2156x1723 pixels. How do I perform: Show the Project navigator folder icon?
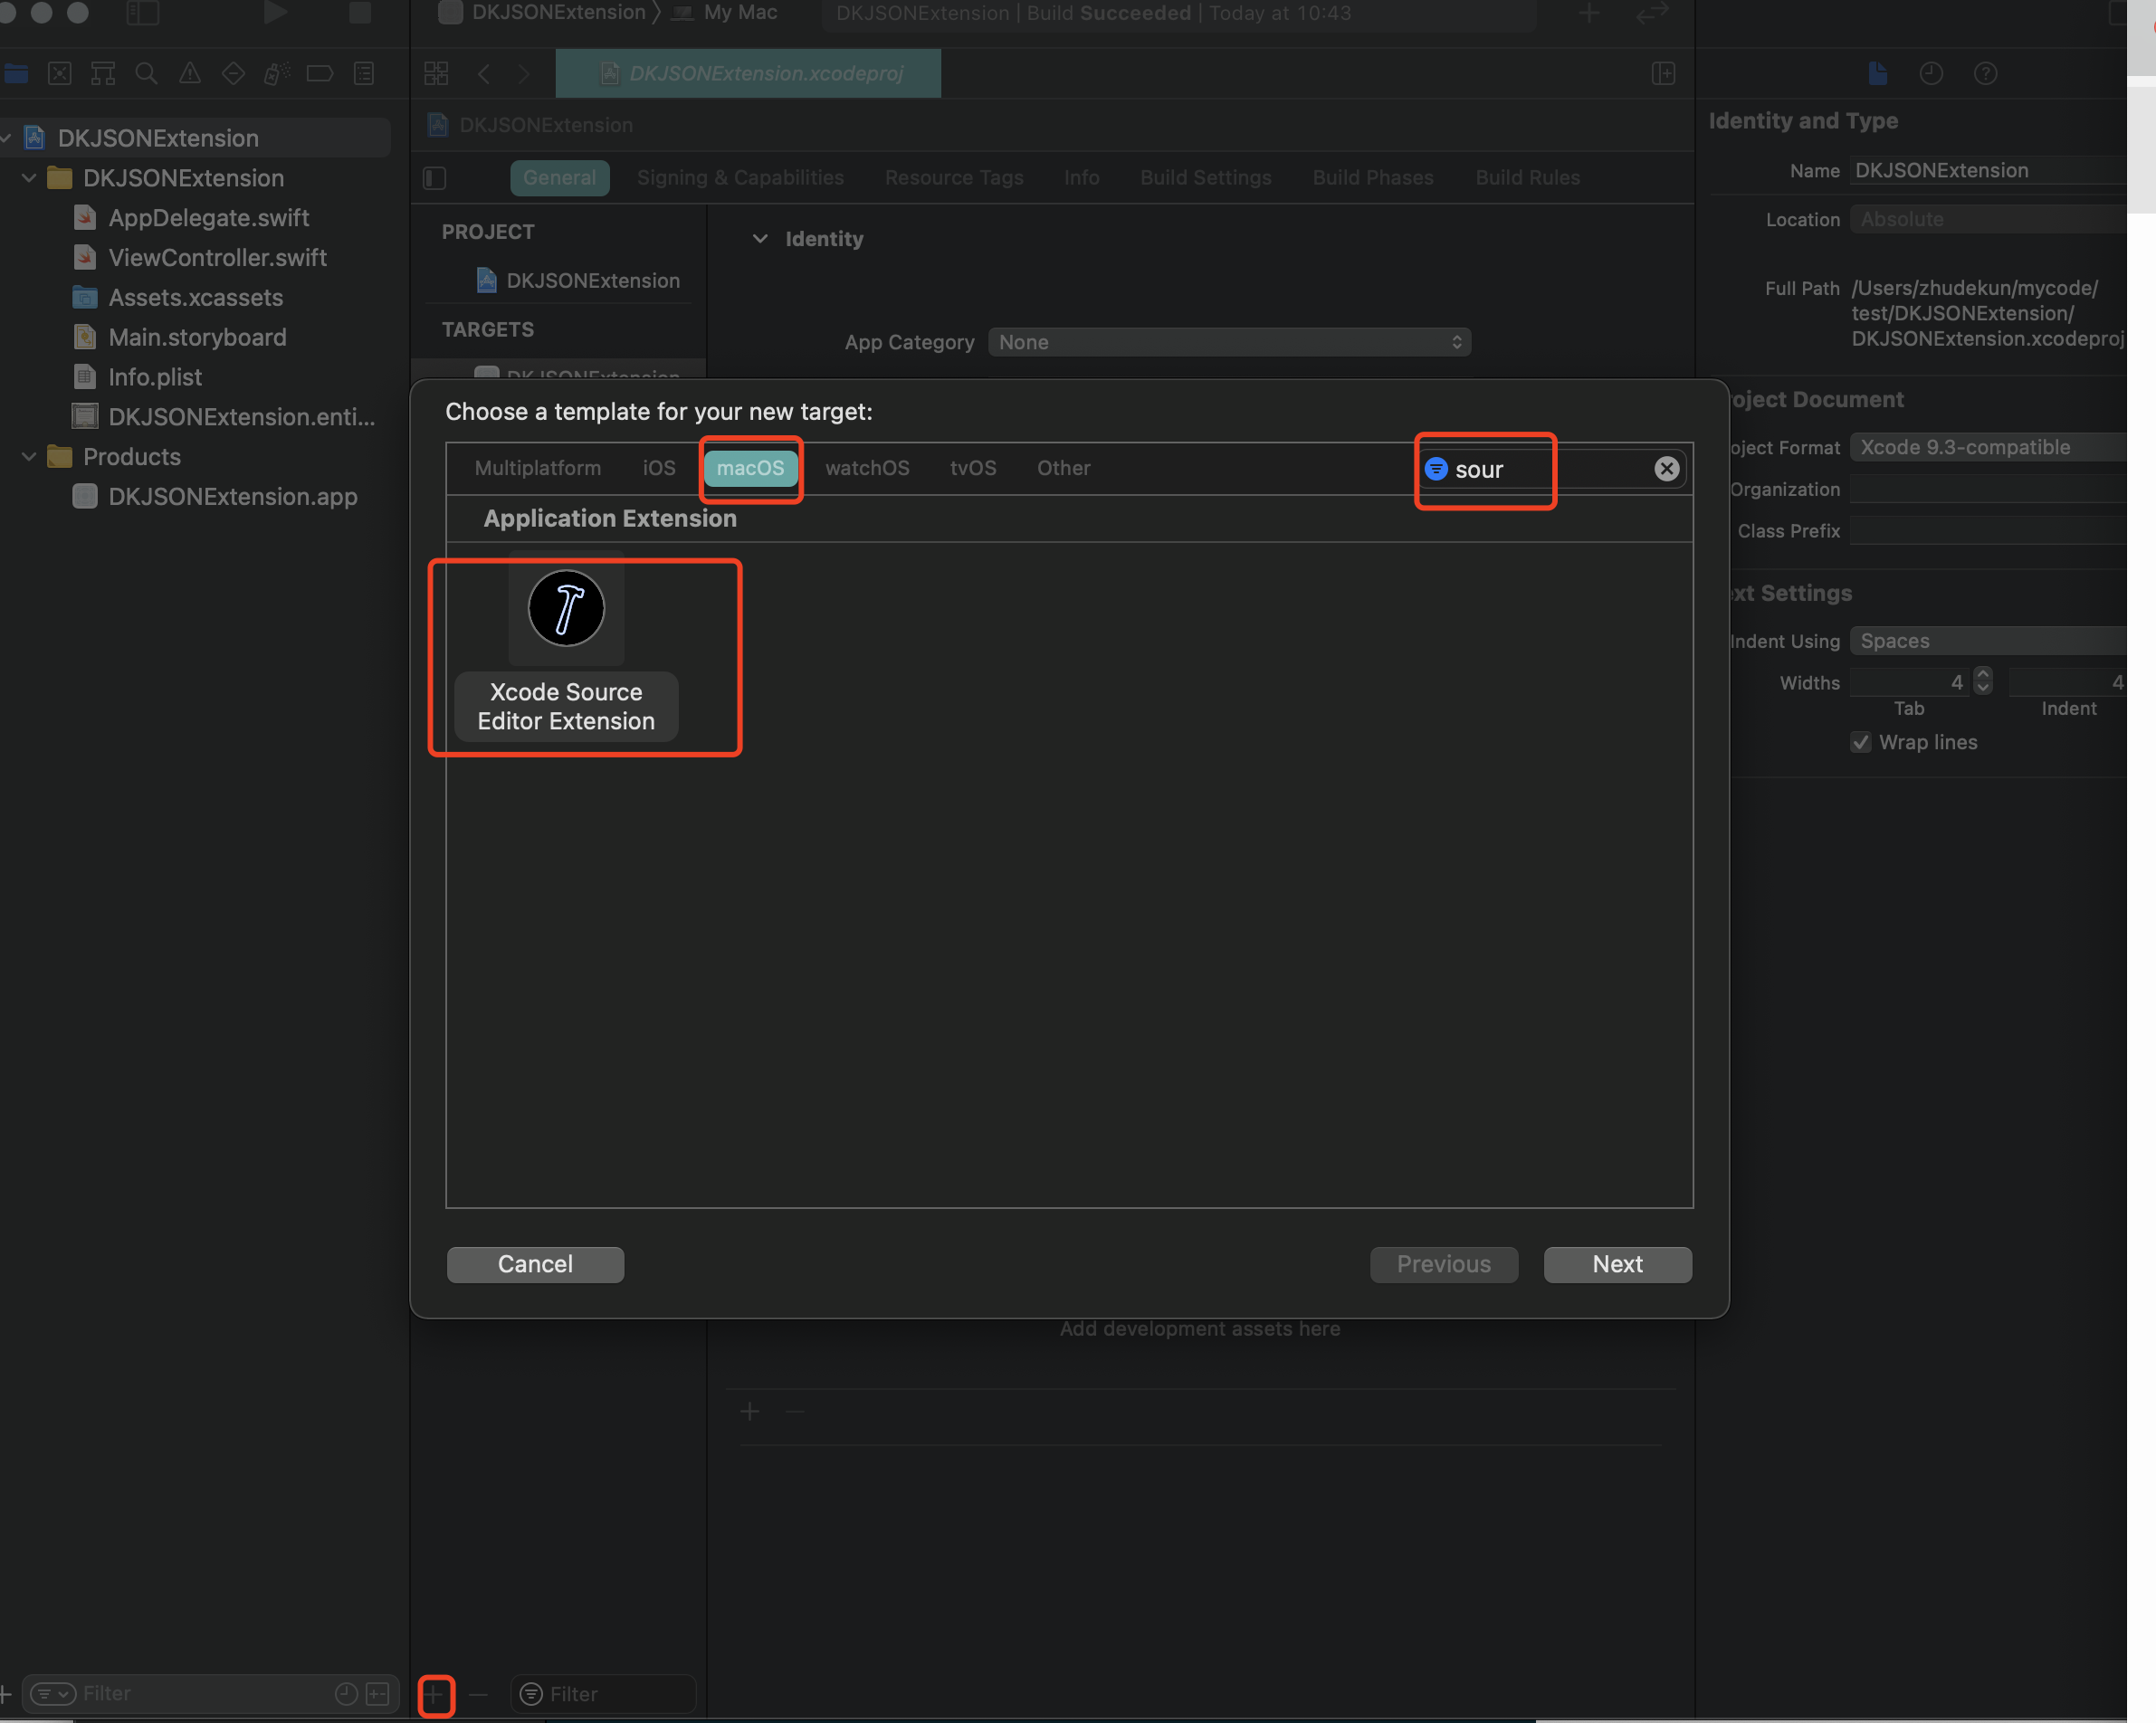(x=16, y=74)
